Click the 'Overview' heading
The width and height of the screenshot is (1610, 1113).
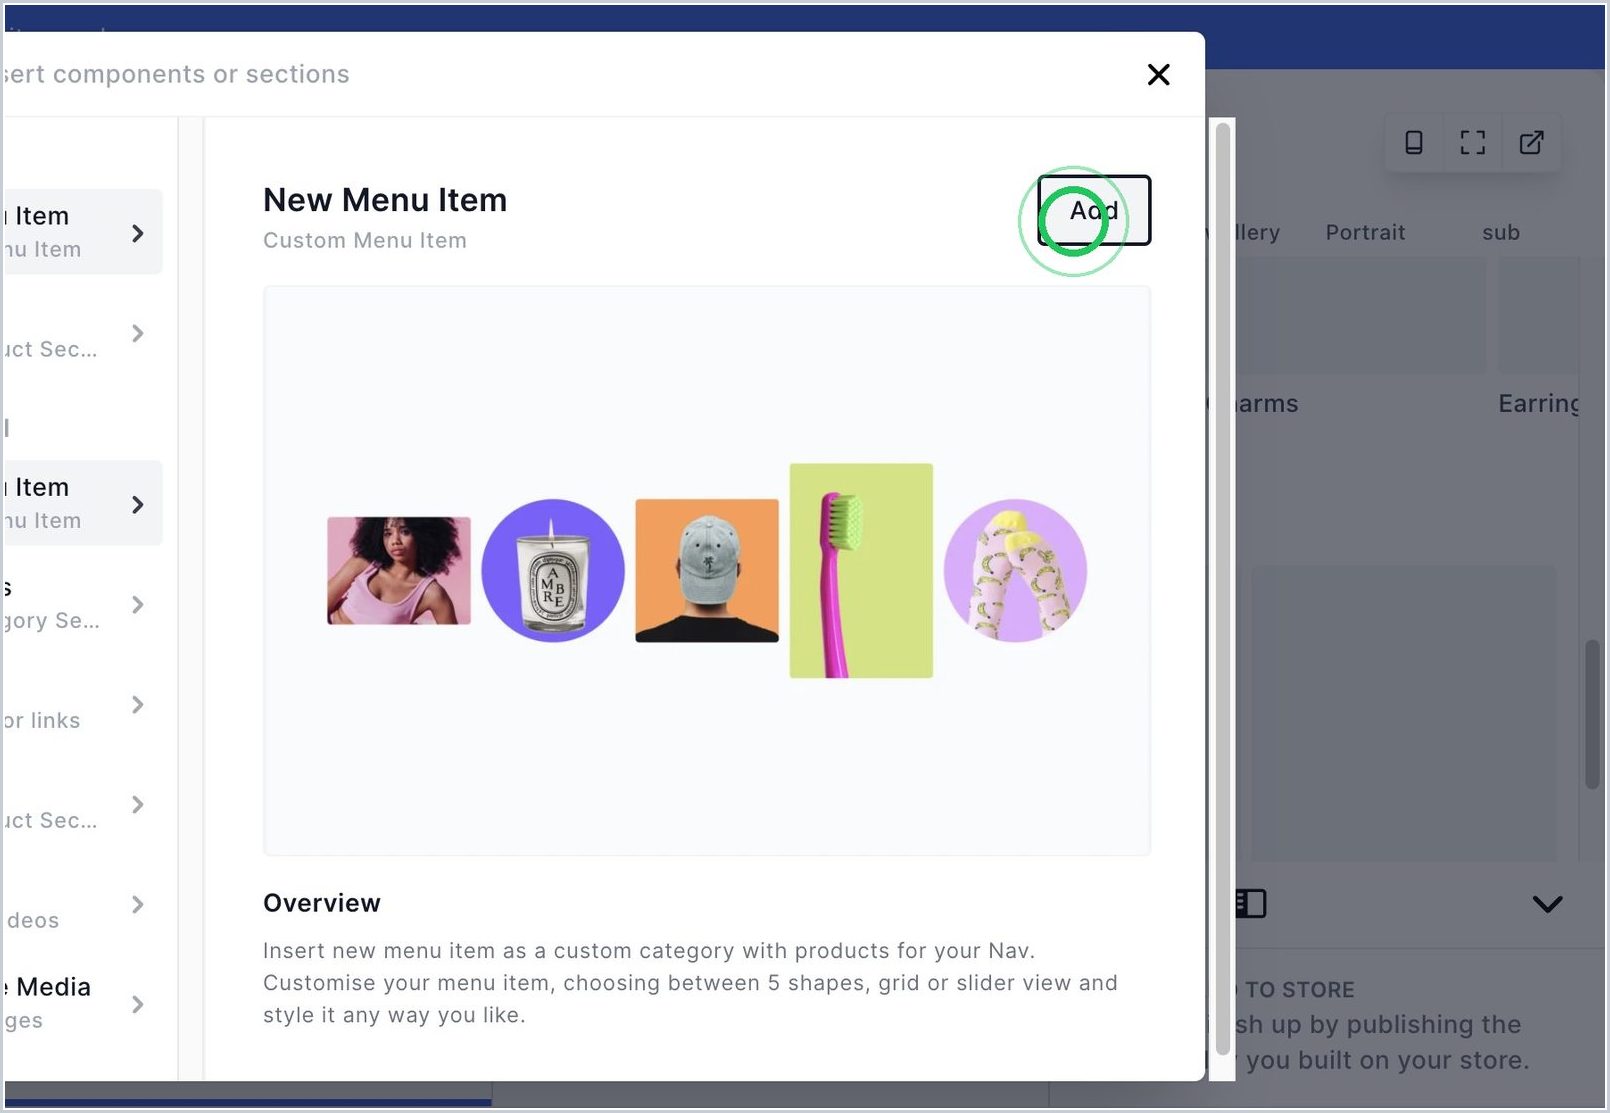tap(322, 903)
